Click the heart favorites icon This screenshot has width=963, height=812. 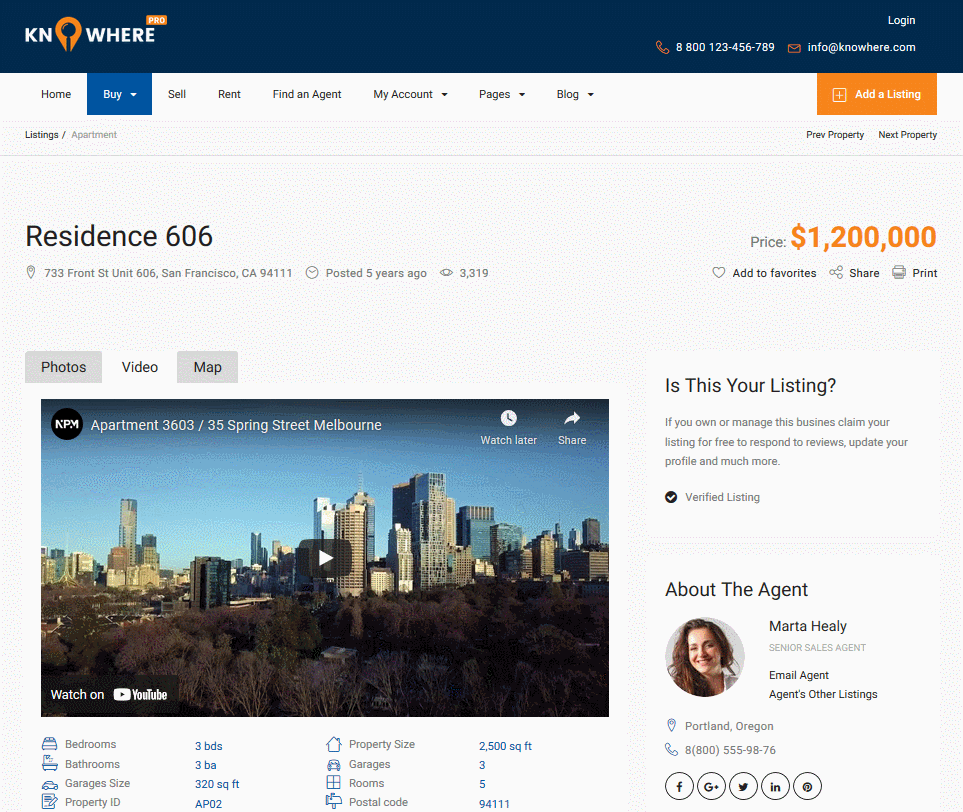click(719, 272)
